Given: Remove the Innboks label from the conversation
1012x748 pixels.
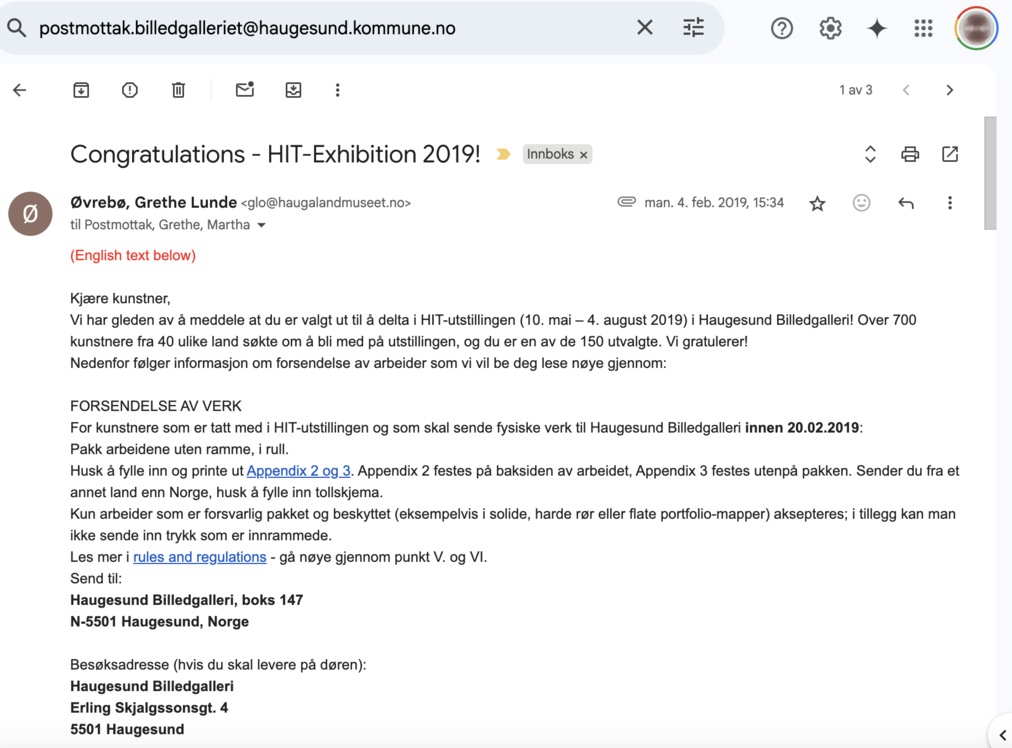Looking at the screenshot, I should (x=584, y=155).
